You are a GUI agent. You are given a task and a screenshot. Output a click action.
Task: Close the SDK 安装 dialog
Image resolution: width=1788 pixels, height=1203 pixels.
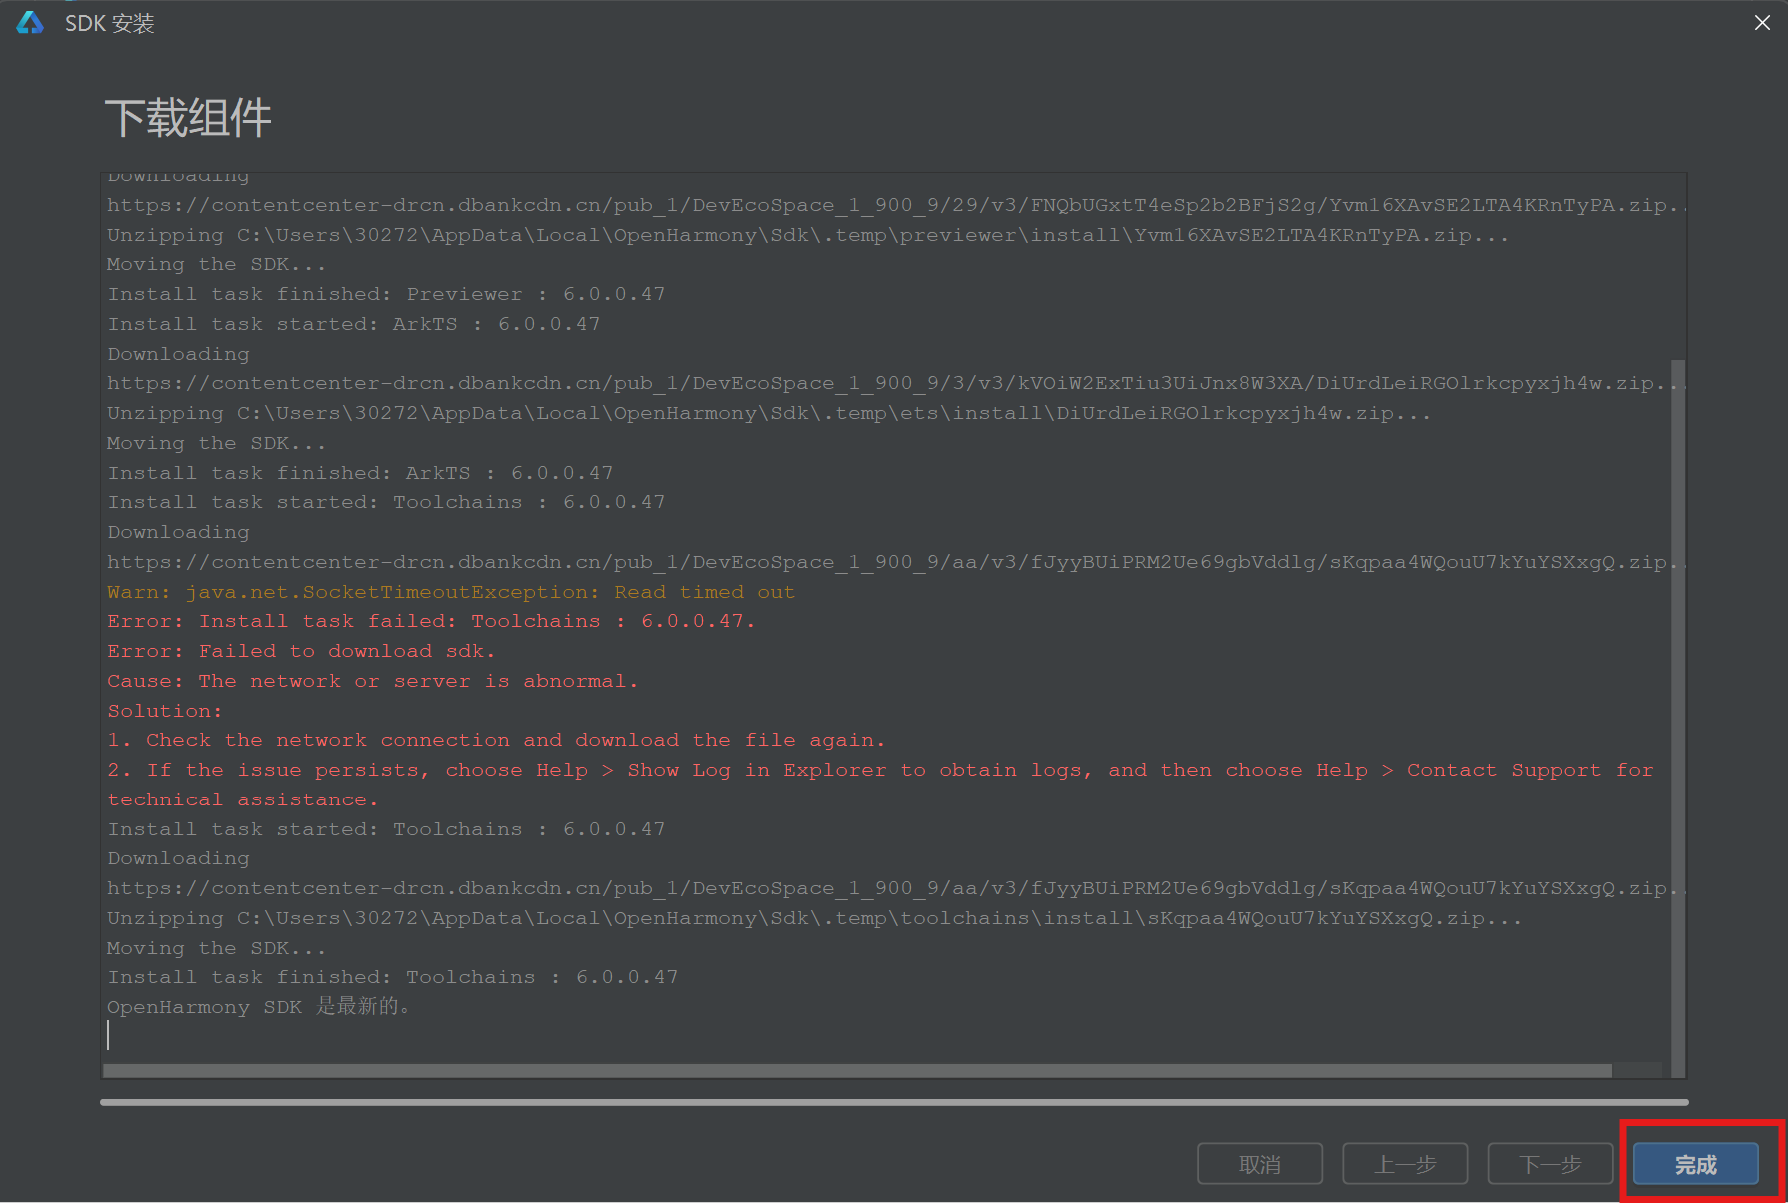[x=1762, y=22]
